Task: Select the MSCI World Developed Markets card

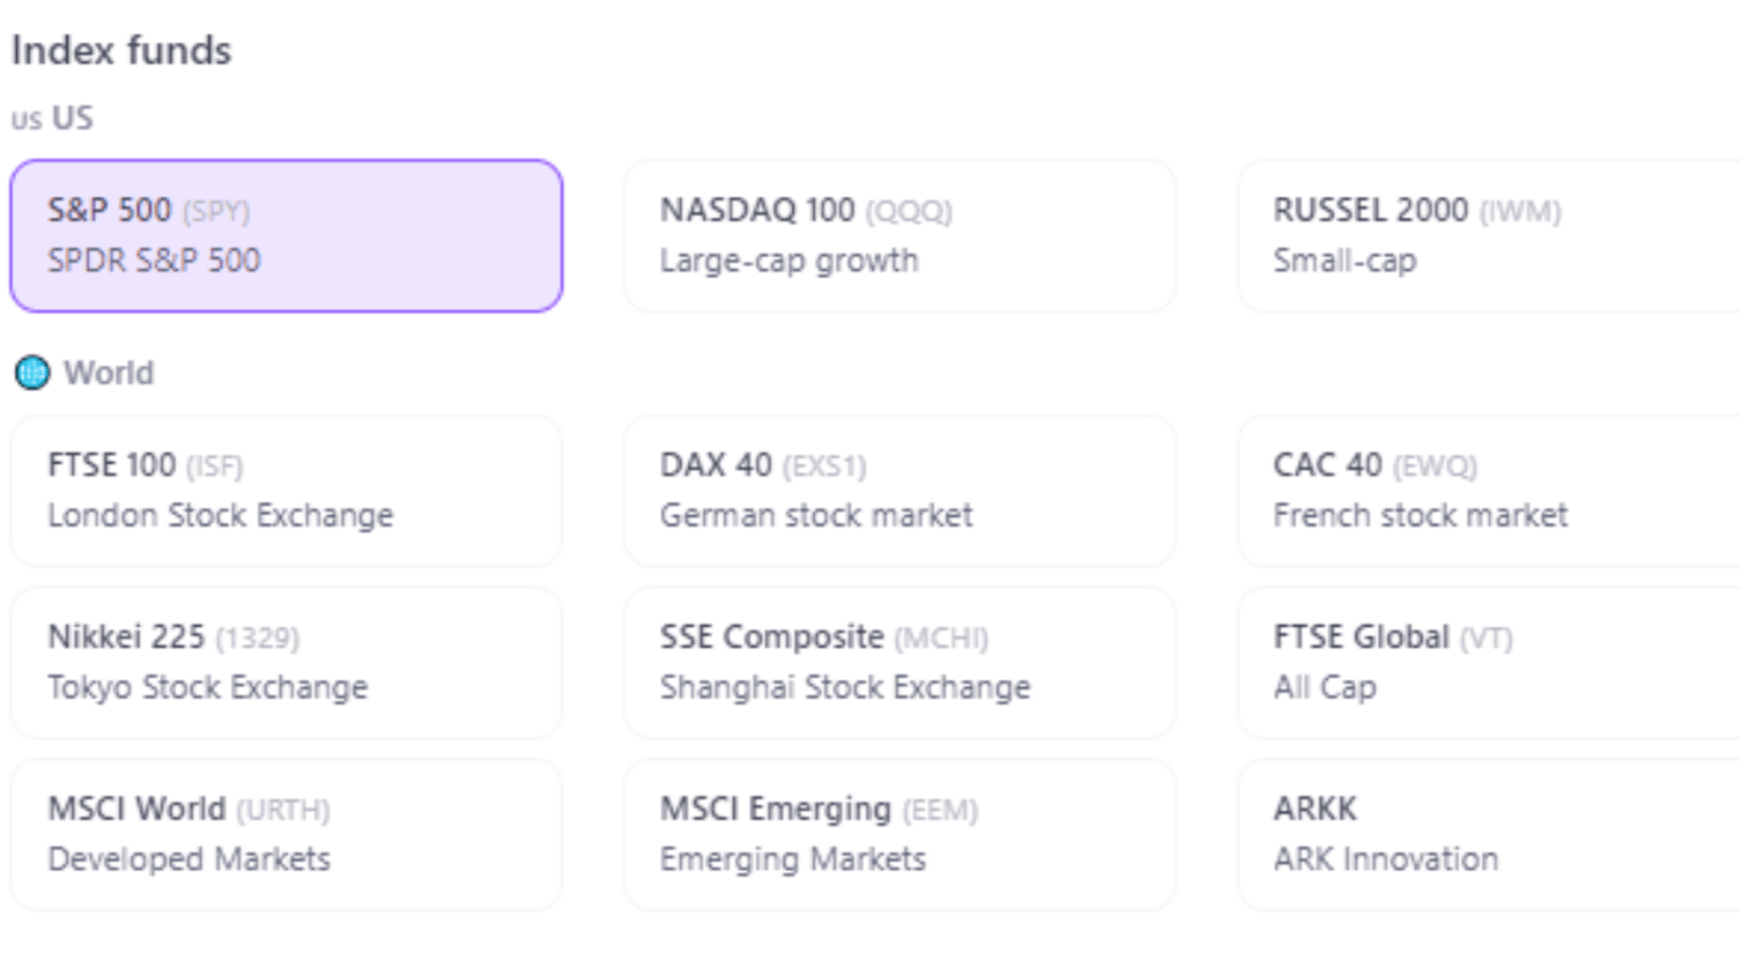Action: click(286, 835)
